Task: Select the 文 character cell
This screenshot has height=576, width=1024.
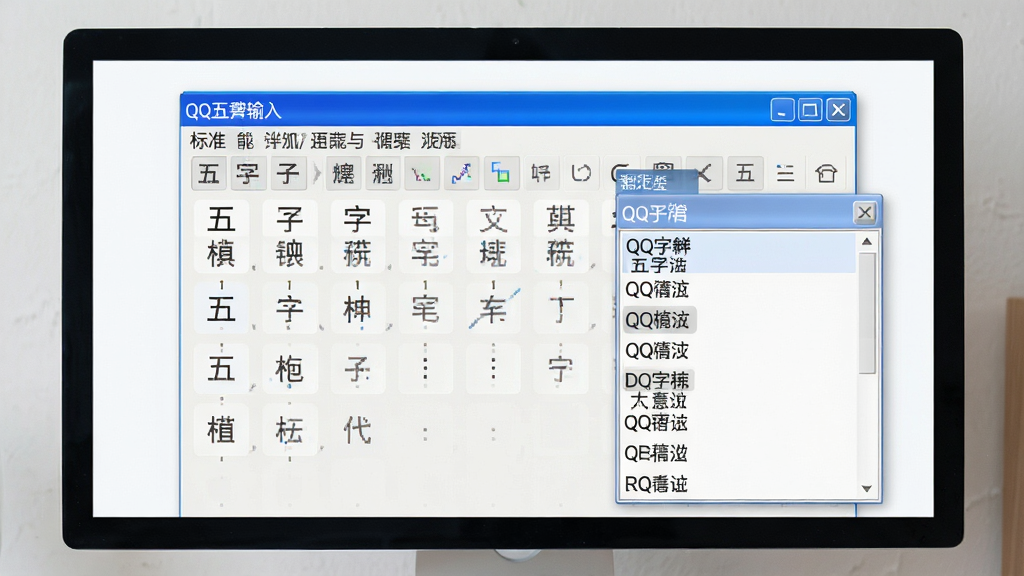Action: [x=493, y=219]
